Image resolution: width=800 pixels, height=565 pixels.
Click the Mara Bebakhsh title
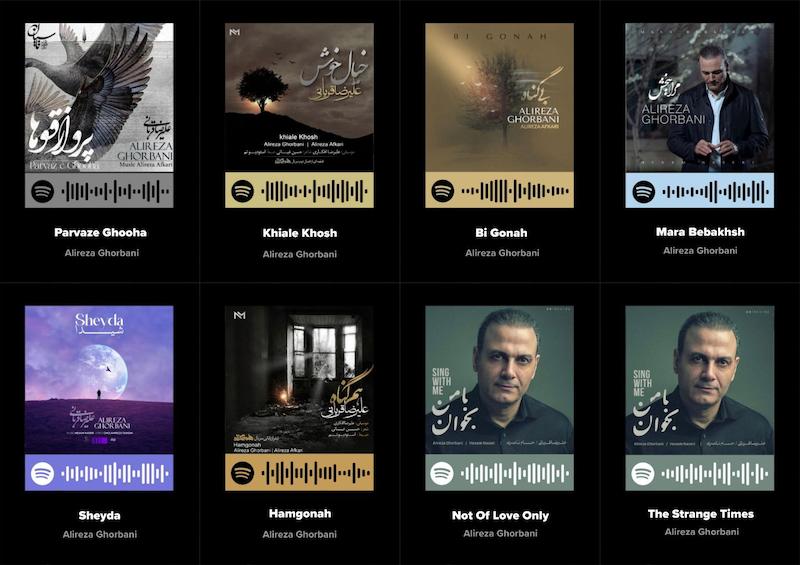(x=700, y=232)
